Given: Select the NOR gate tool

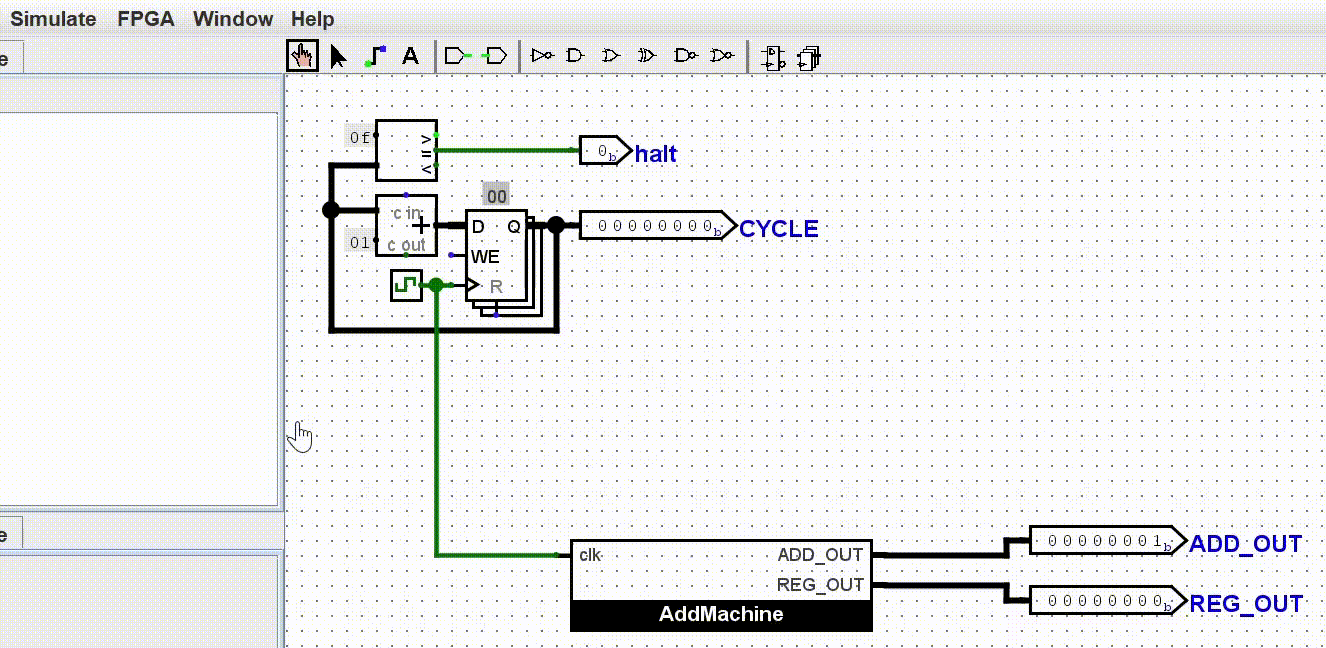Looking at the screenshot, I should point(721,56).
